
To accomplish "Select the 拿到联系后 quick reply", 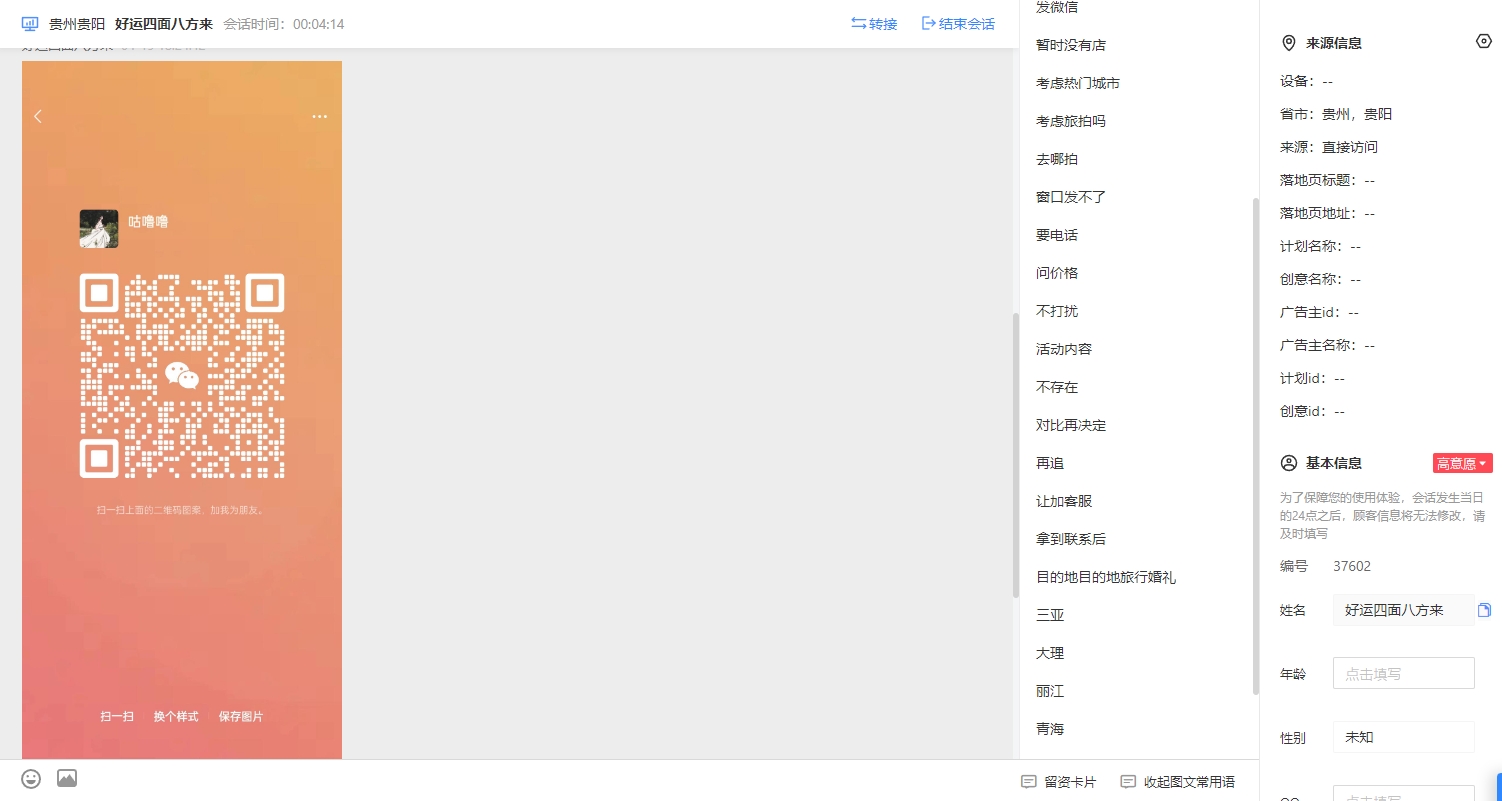I will point(1071,539).
